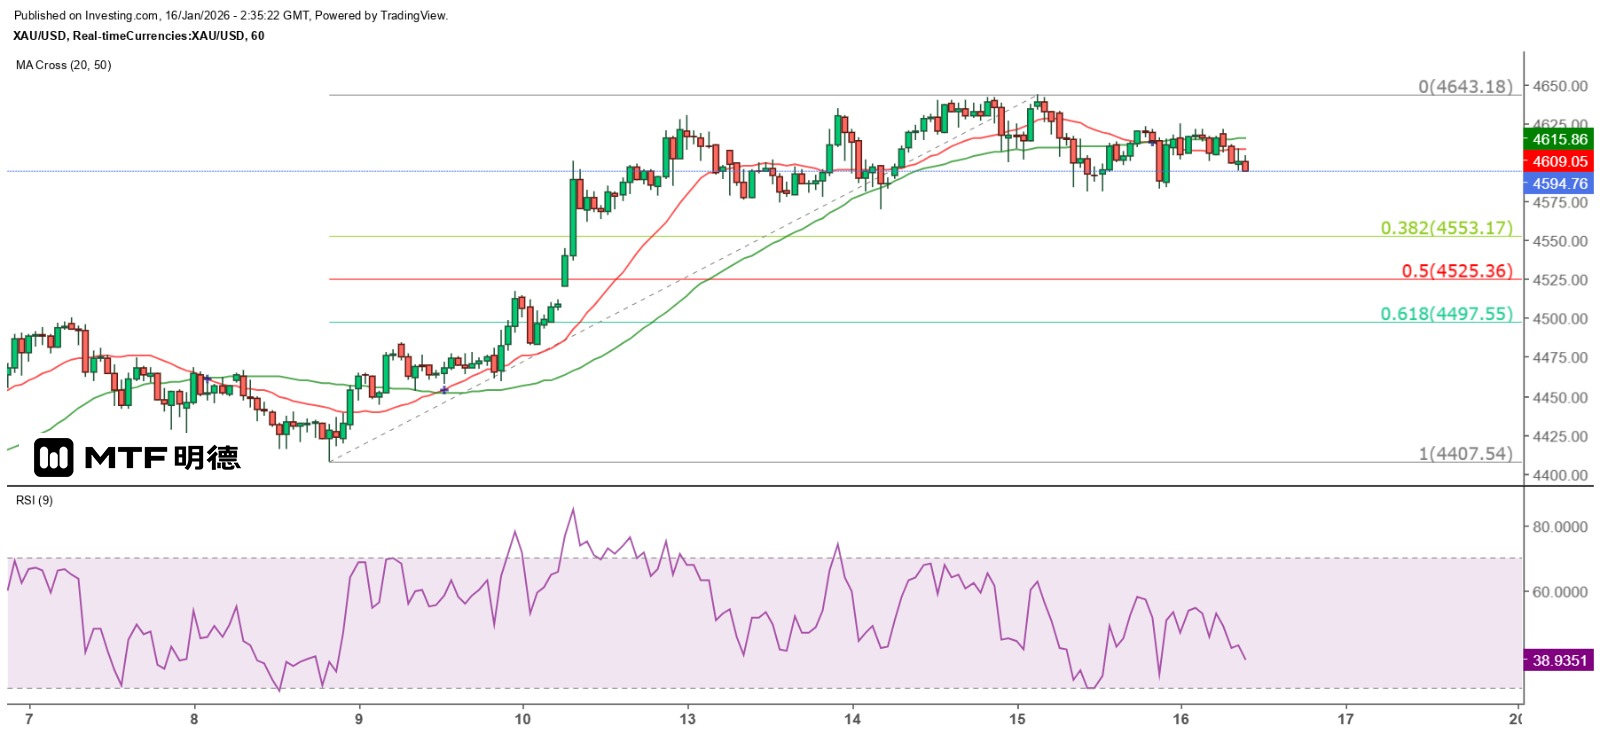The height and width of the screenshot is (734, 1600).
Task: Select the RSI (9) indicator label
Action: [34, 500]
